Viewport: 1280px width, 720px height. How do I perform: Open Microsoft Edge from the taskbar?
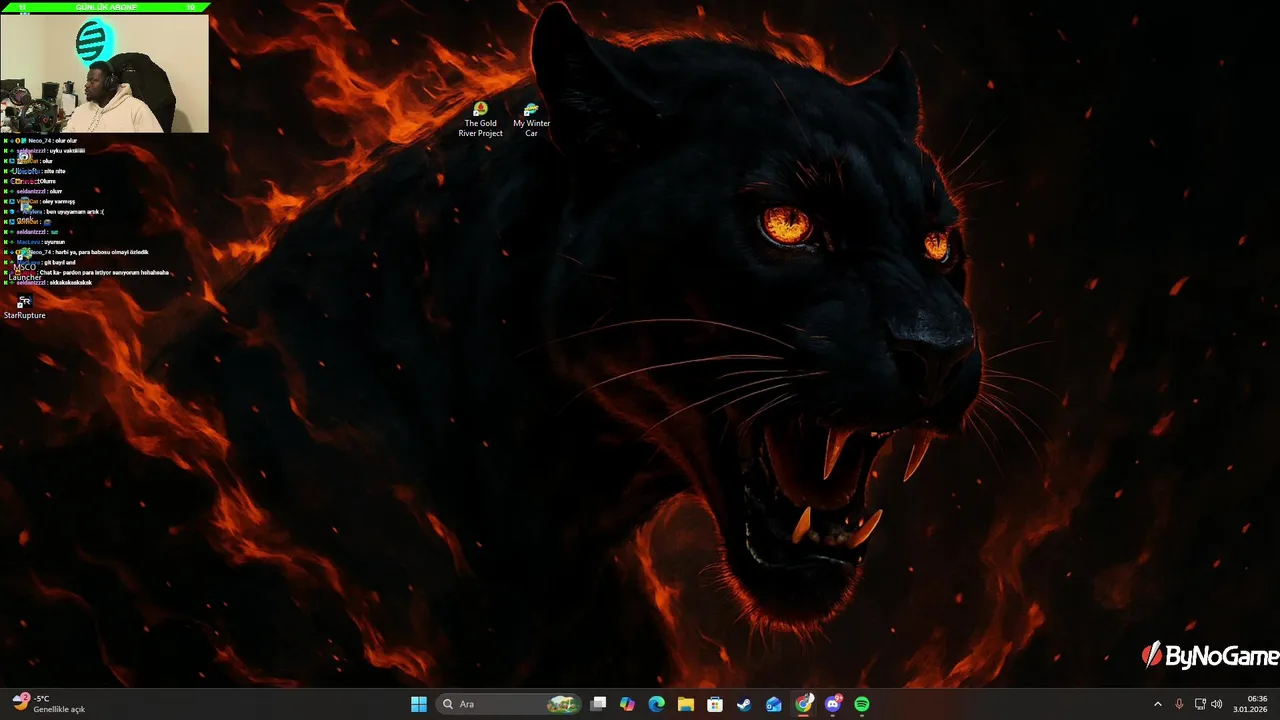(656, 704)
